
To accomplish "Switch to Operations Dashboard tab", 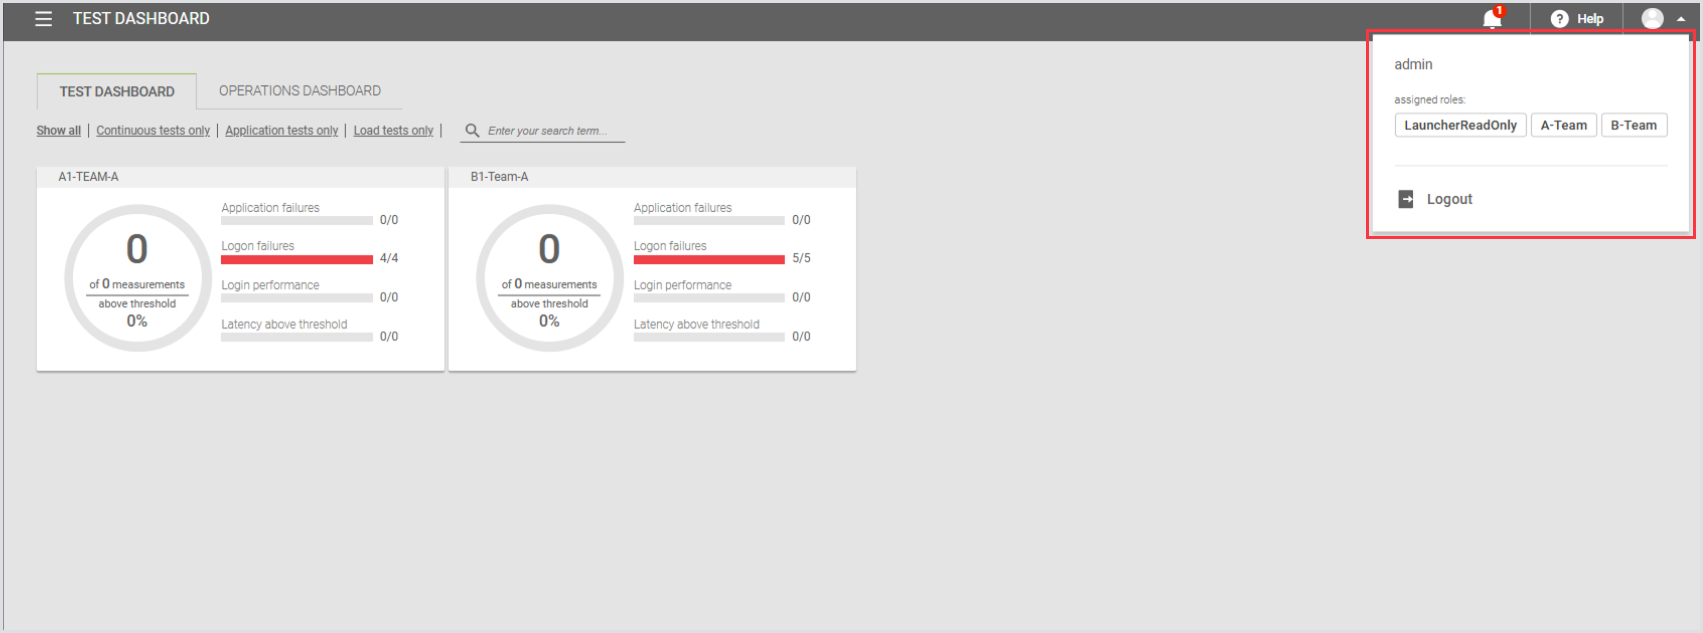I will coord(300,91).
